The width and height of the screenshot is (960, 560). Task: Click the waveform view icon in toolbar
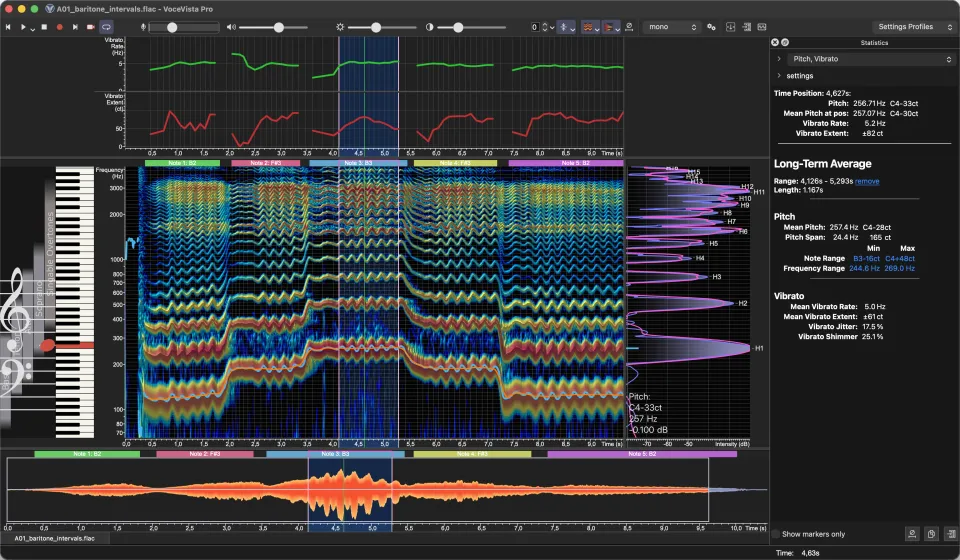pyautogui.click(x=762, y=27)
